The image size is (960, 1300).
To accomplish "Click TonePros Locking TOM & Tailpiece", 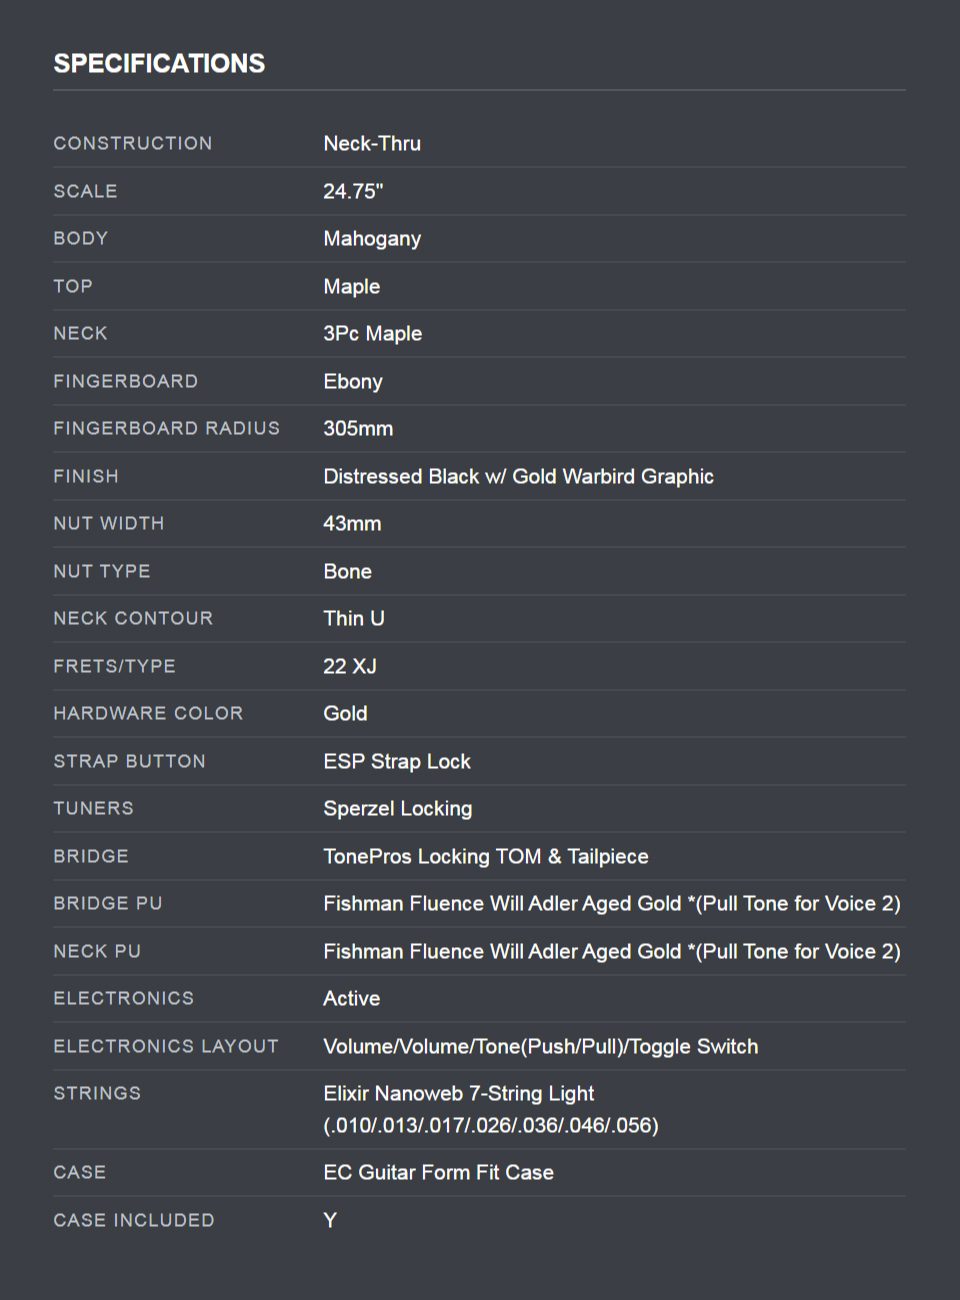I will (486, 856).
